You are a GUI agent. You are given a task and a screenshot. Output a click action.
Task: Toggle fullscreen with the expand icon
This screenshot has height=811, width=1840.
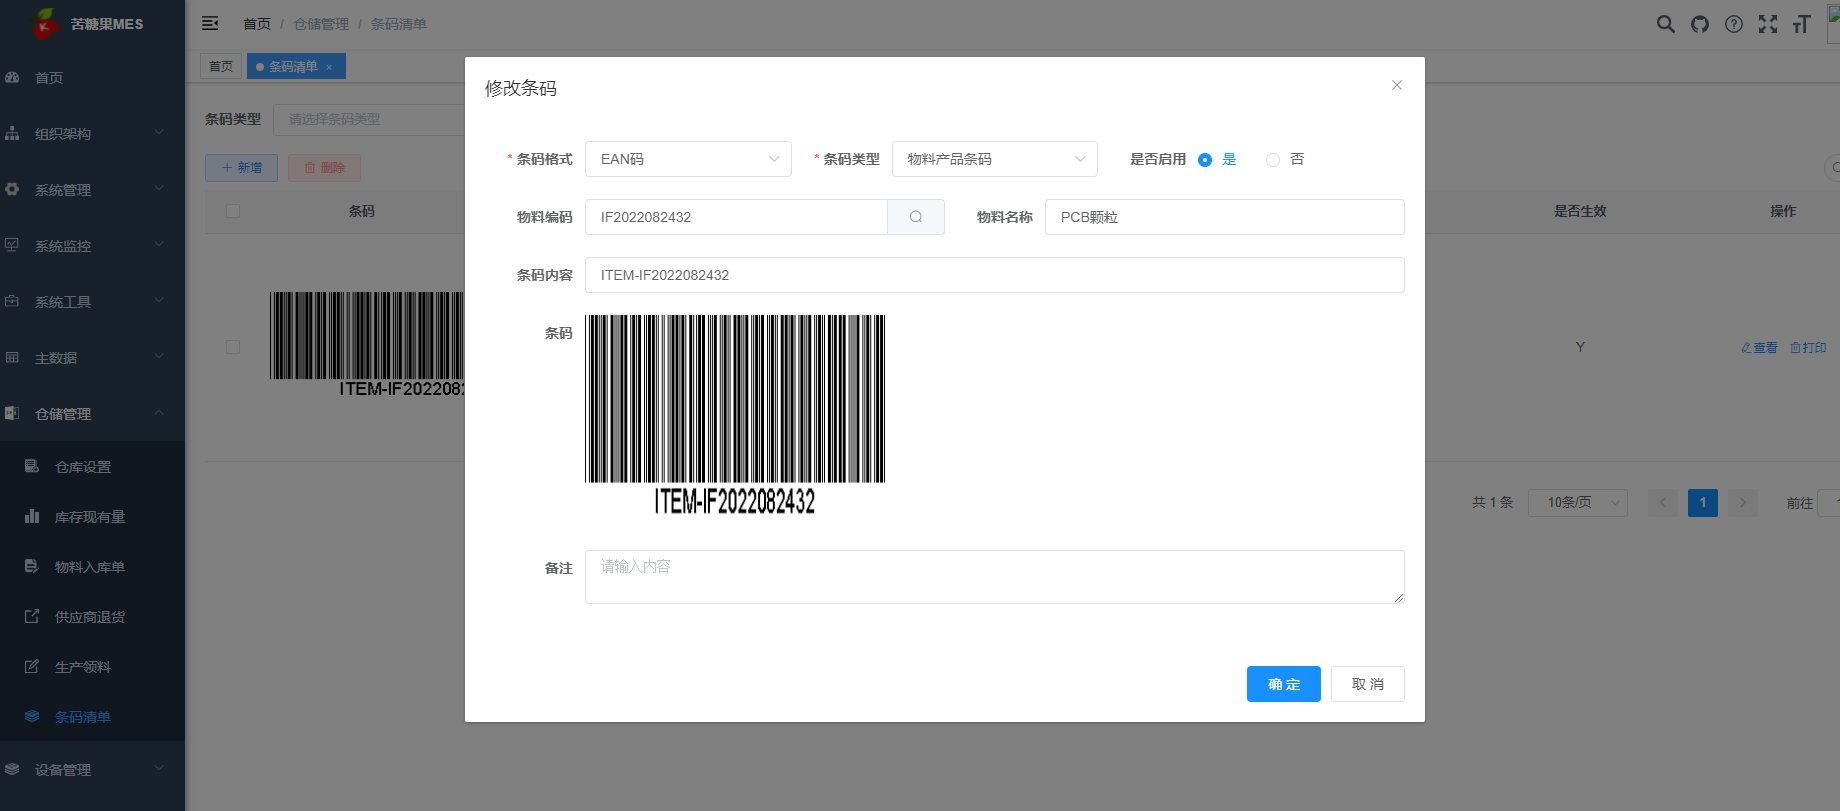(x=1768, y=24)
